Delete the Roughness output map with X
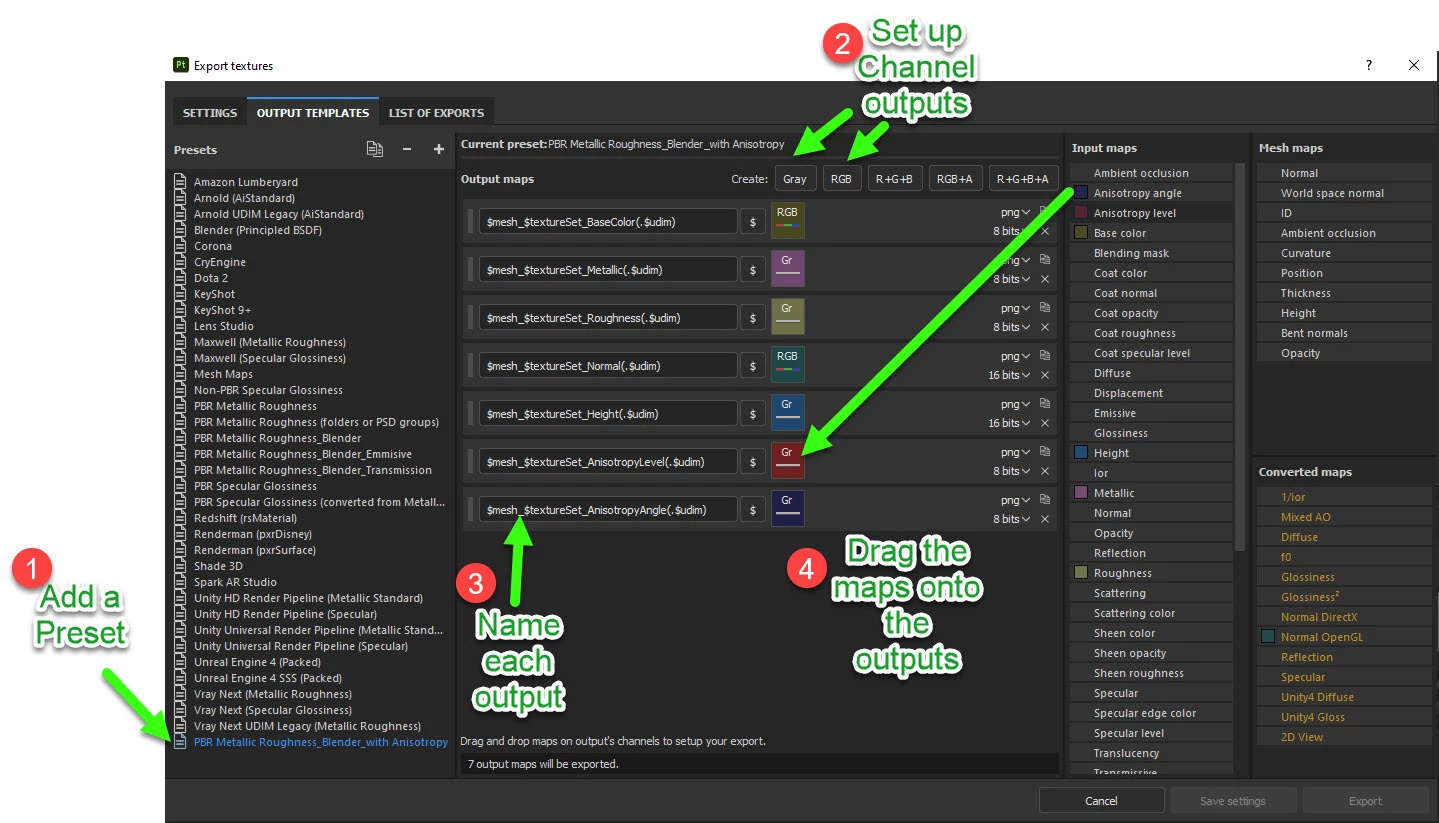The width and height of the screenshot is (1439, 823). tap(1045, 327)
